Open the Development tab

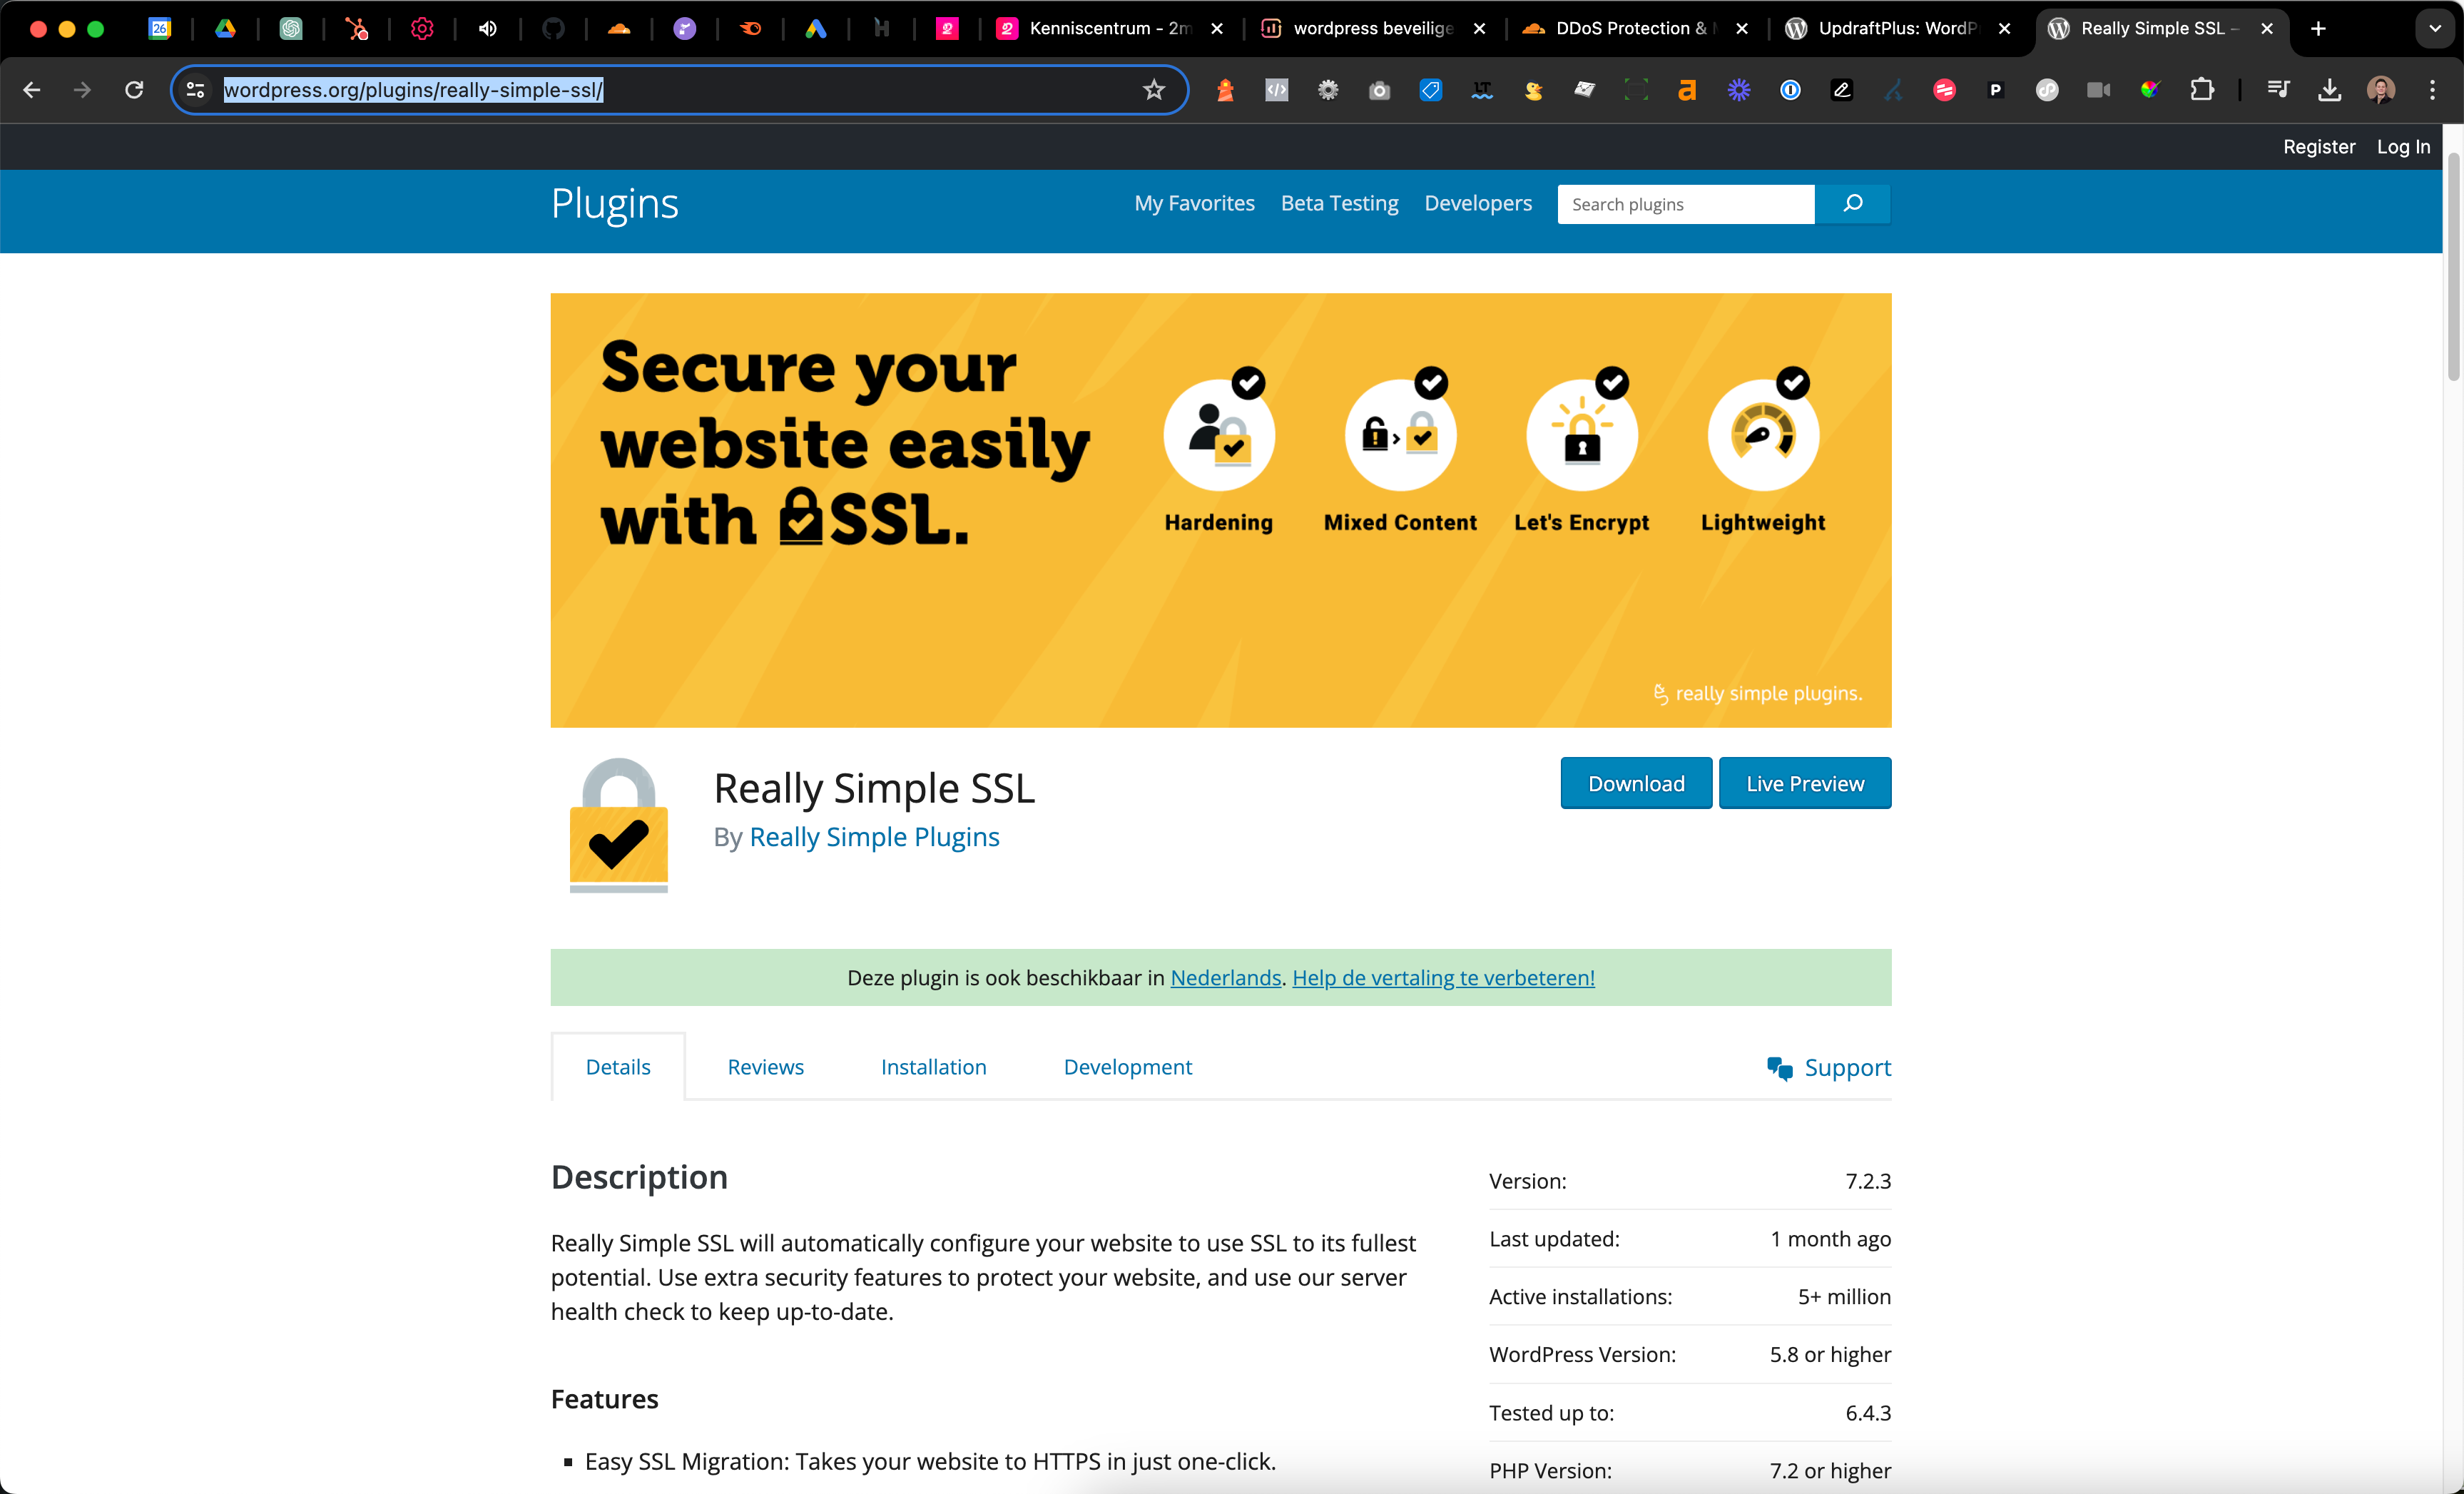point(1127,1067)
